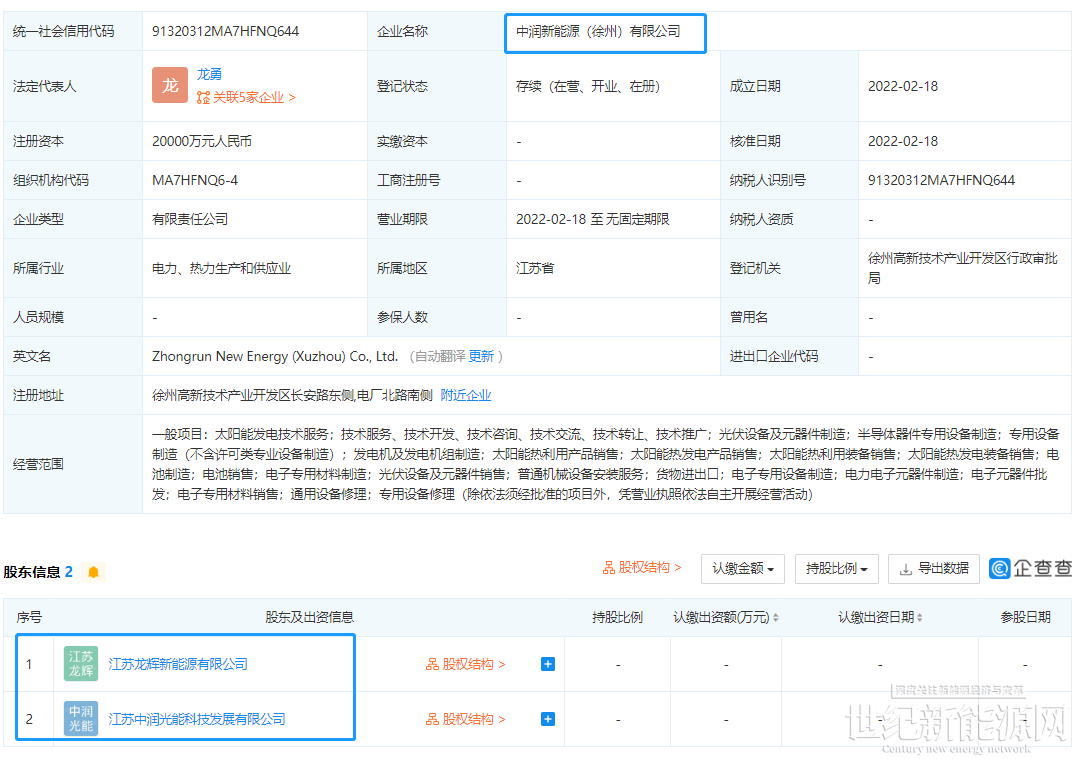Click 关联5家企业 related companies link
This screenshot has width=1076, height=759.
coord(247,98)
